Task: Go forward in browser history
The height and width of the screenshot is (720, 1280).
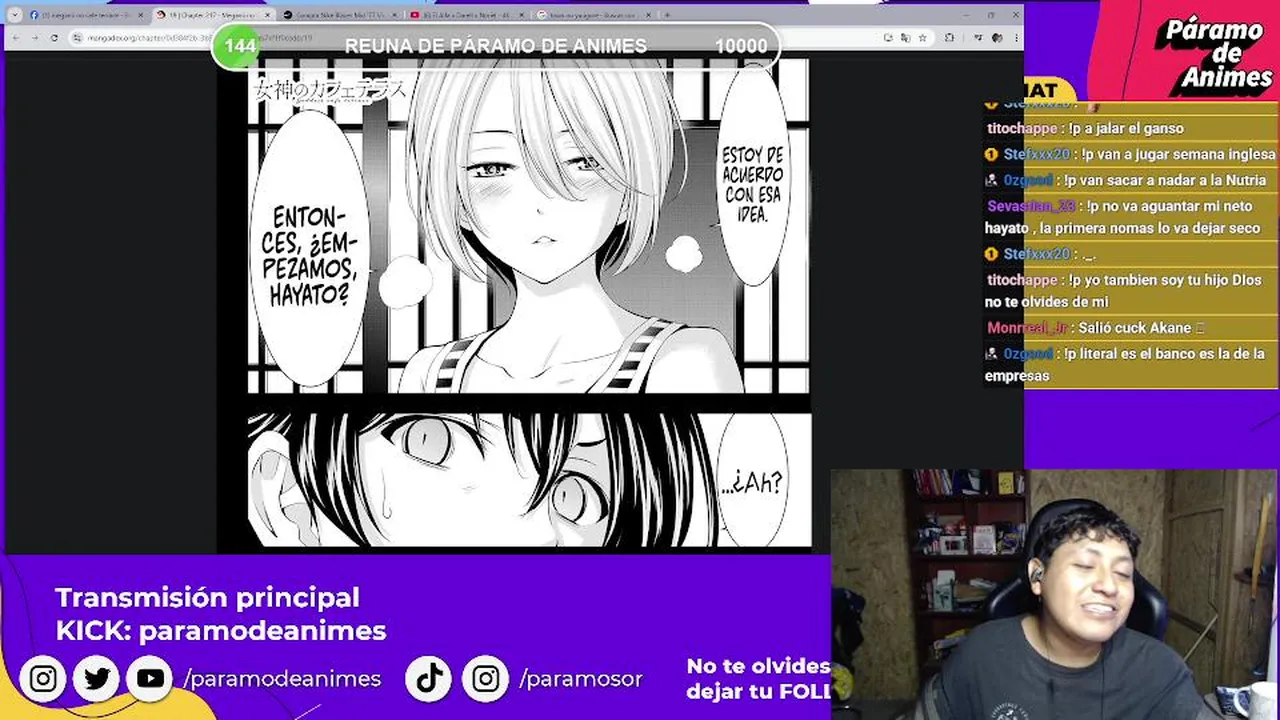Action: [x=34, y=38]
